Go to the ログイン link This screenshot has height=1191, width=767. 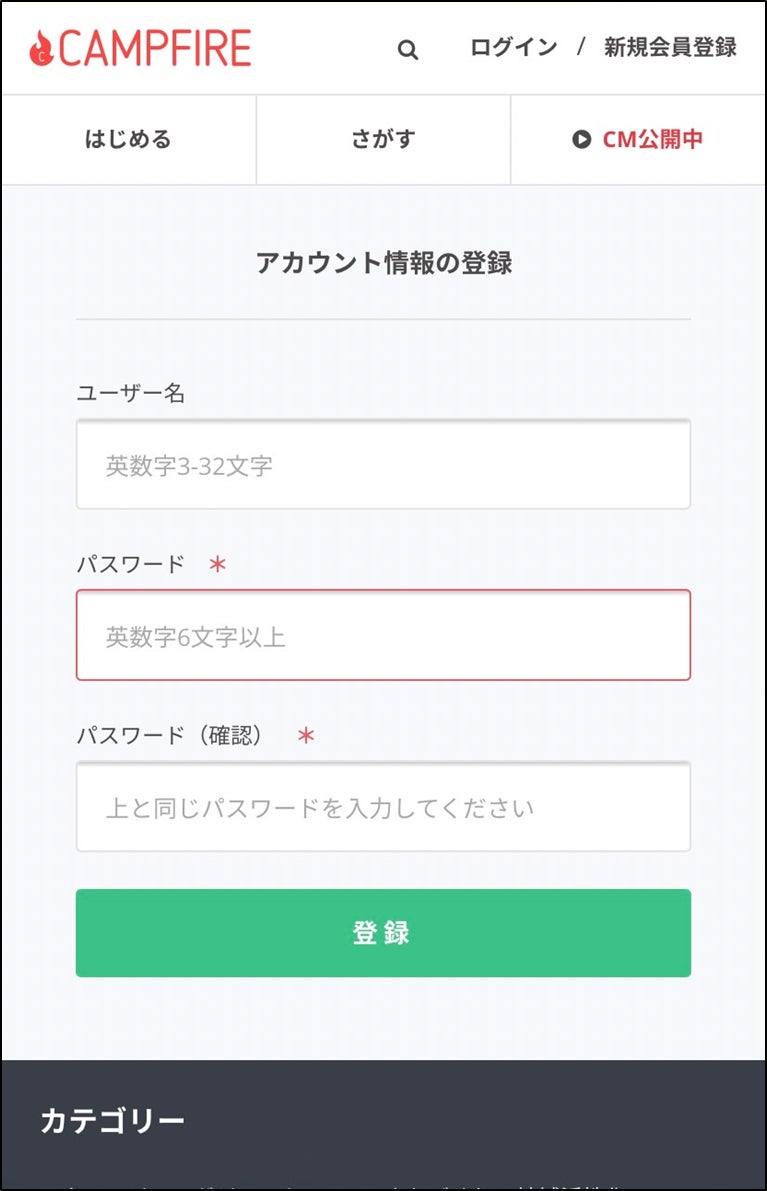[513, 47]
